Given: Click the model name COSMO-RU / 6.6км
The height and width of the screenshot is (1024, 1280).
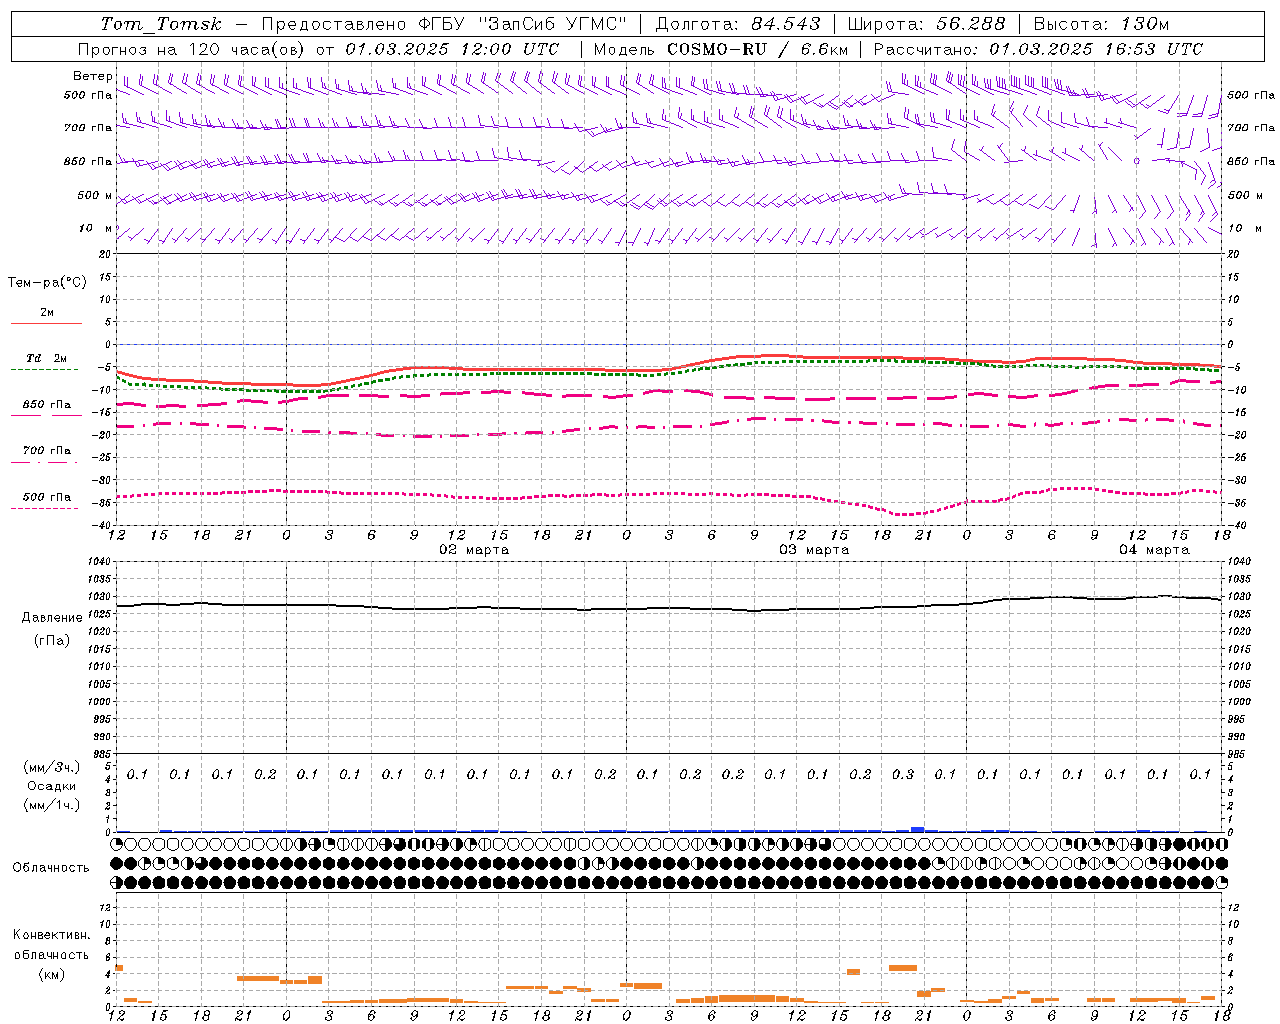Looking at the screenshot, I should click(x=758, y=49).
